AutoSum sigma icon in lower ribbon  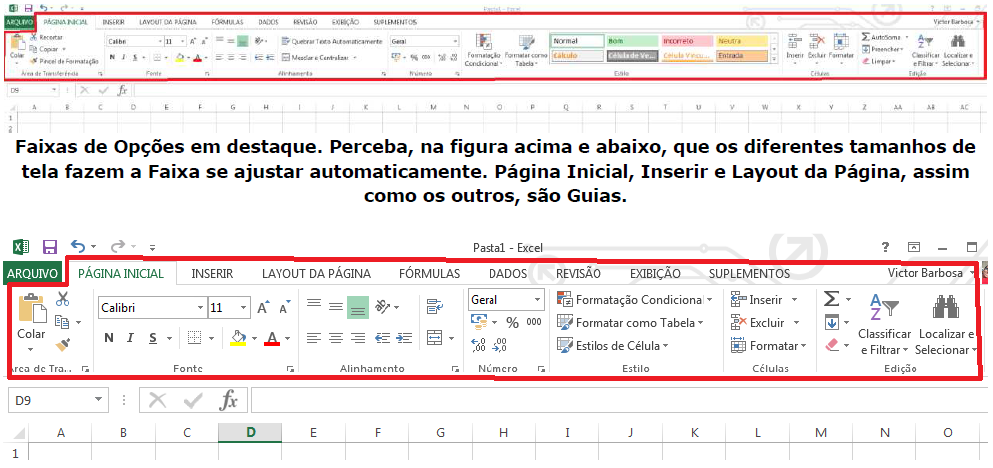point(831,299)
